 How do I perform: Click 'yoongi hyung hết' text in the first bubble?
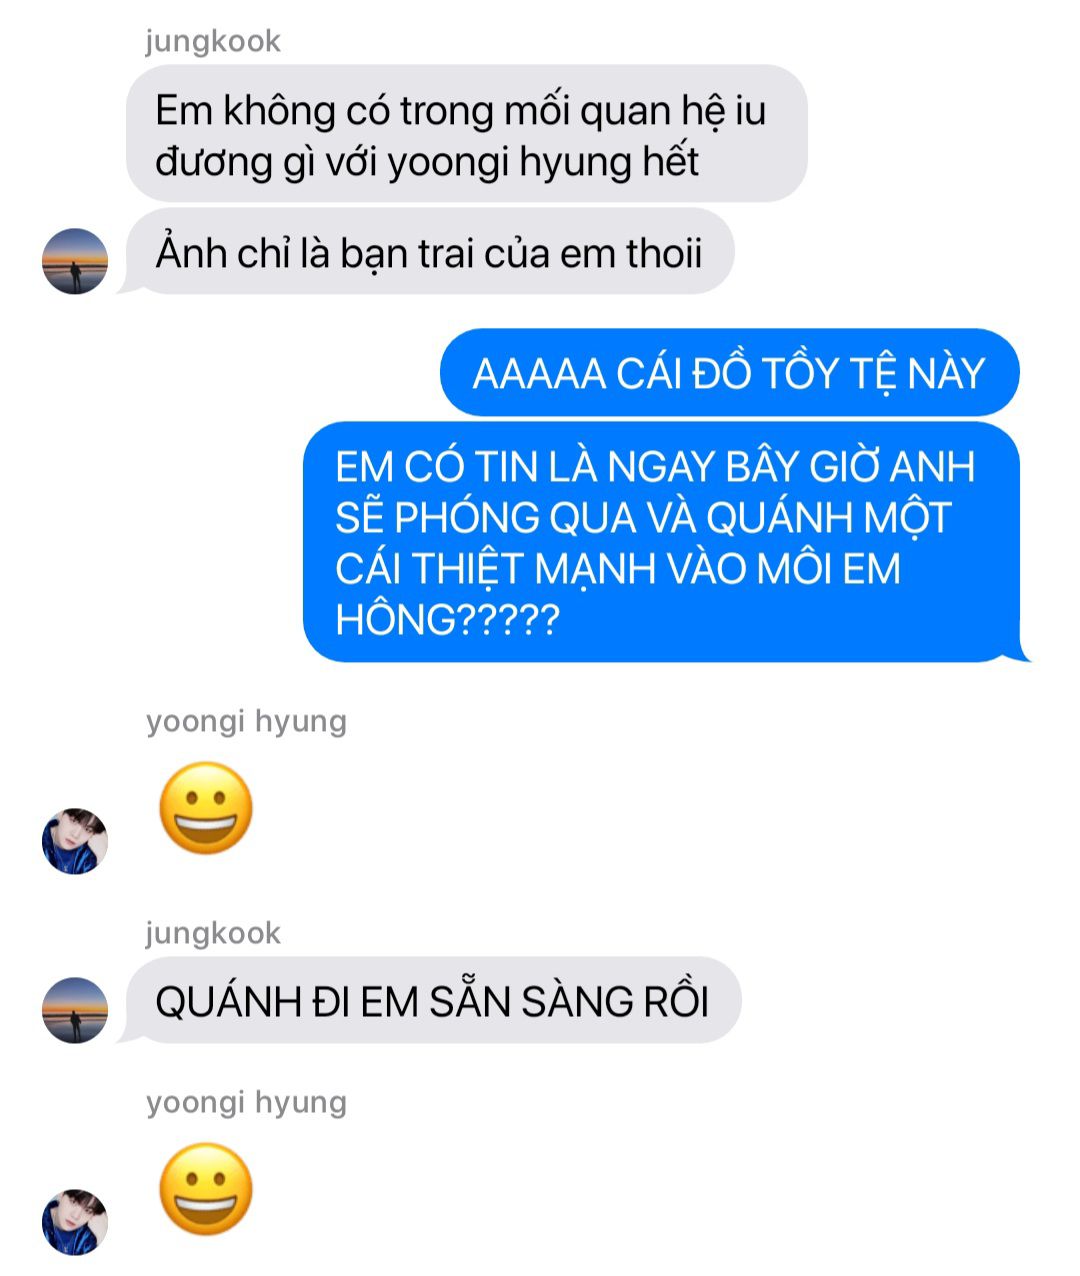pyautogui.click(x=543, y=163)
